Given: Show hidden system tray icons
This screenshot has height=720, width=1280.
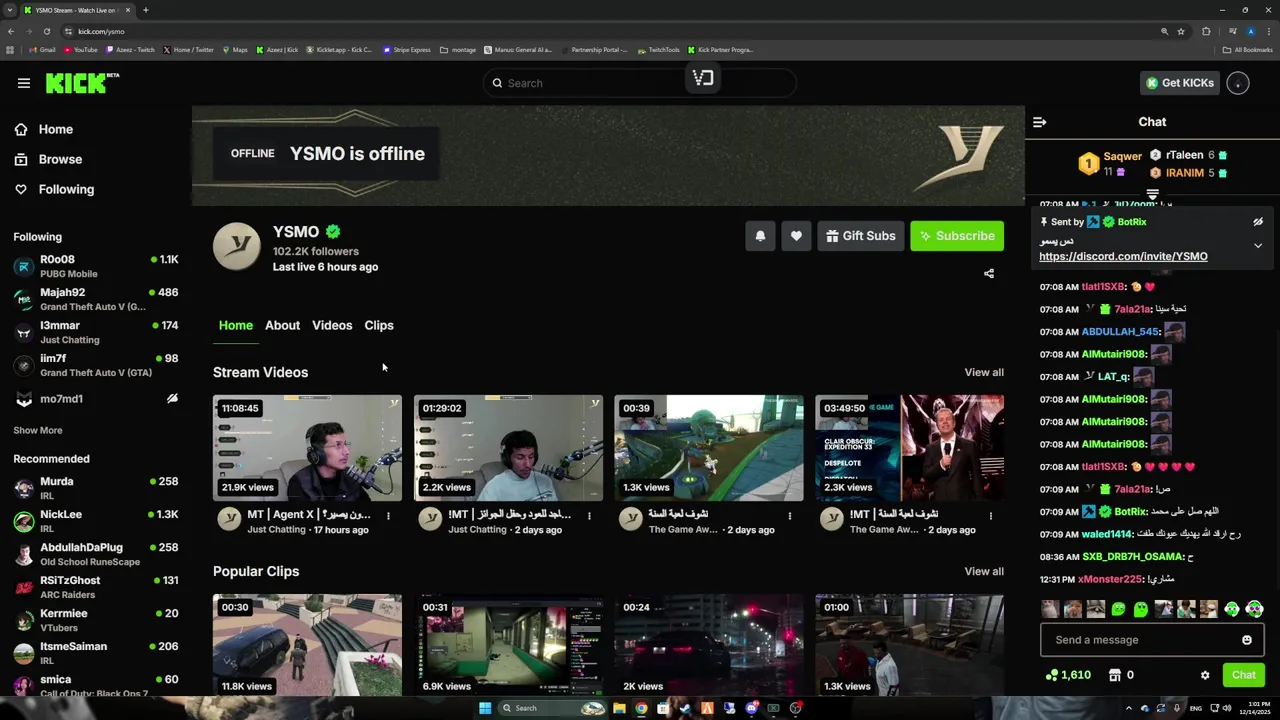Looking at the screenshot, I should point(1129,708).
